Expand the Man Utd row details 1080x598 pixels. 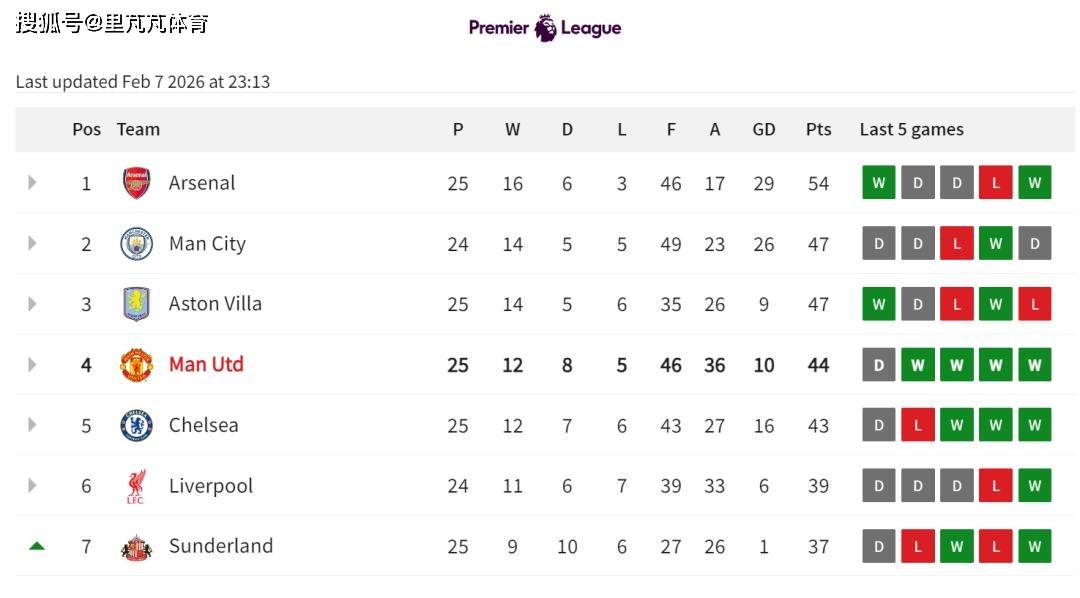[32, 365]
